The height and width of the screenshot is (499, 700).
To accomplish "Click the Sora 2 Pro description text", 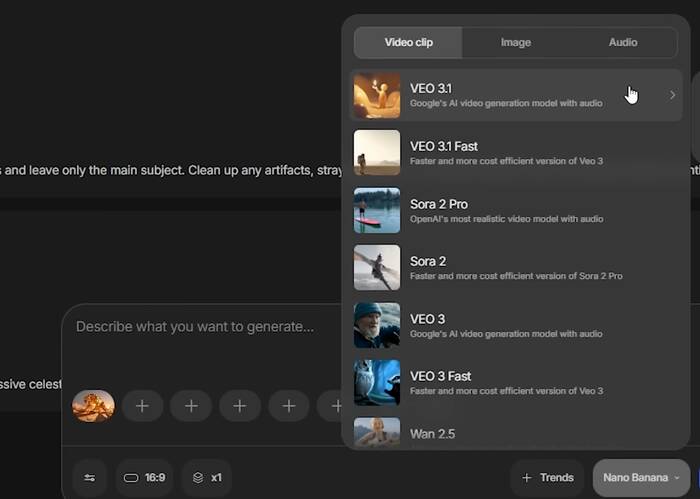I will pyautogui.click(x=507, y=219).
